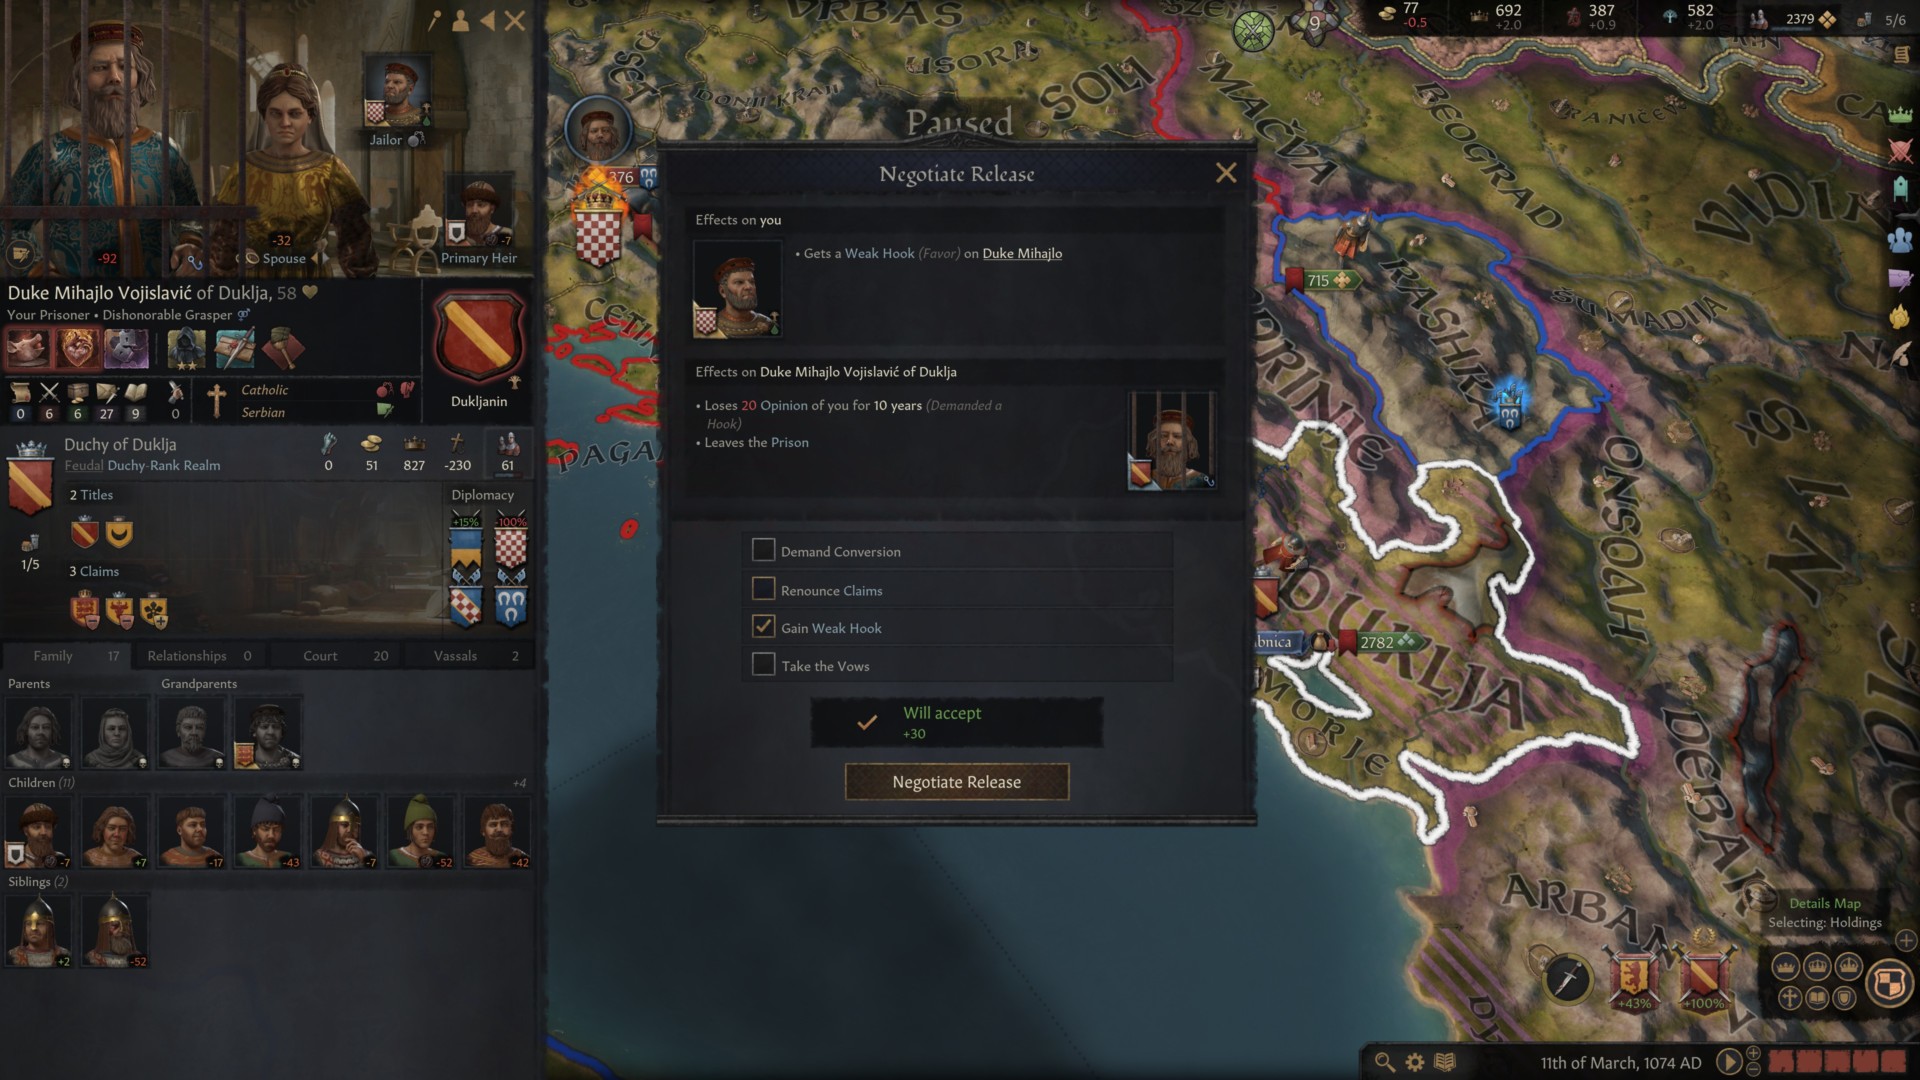Click the compass map orientation icon
This screenshot has height=1080, width=1920.
click(1567, 978)
